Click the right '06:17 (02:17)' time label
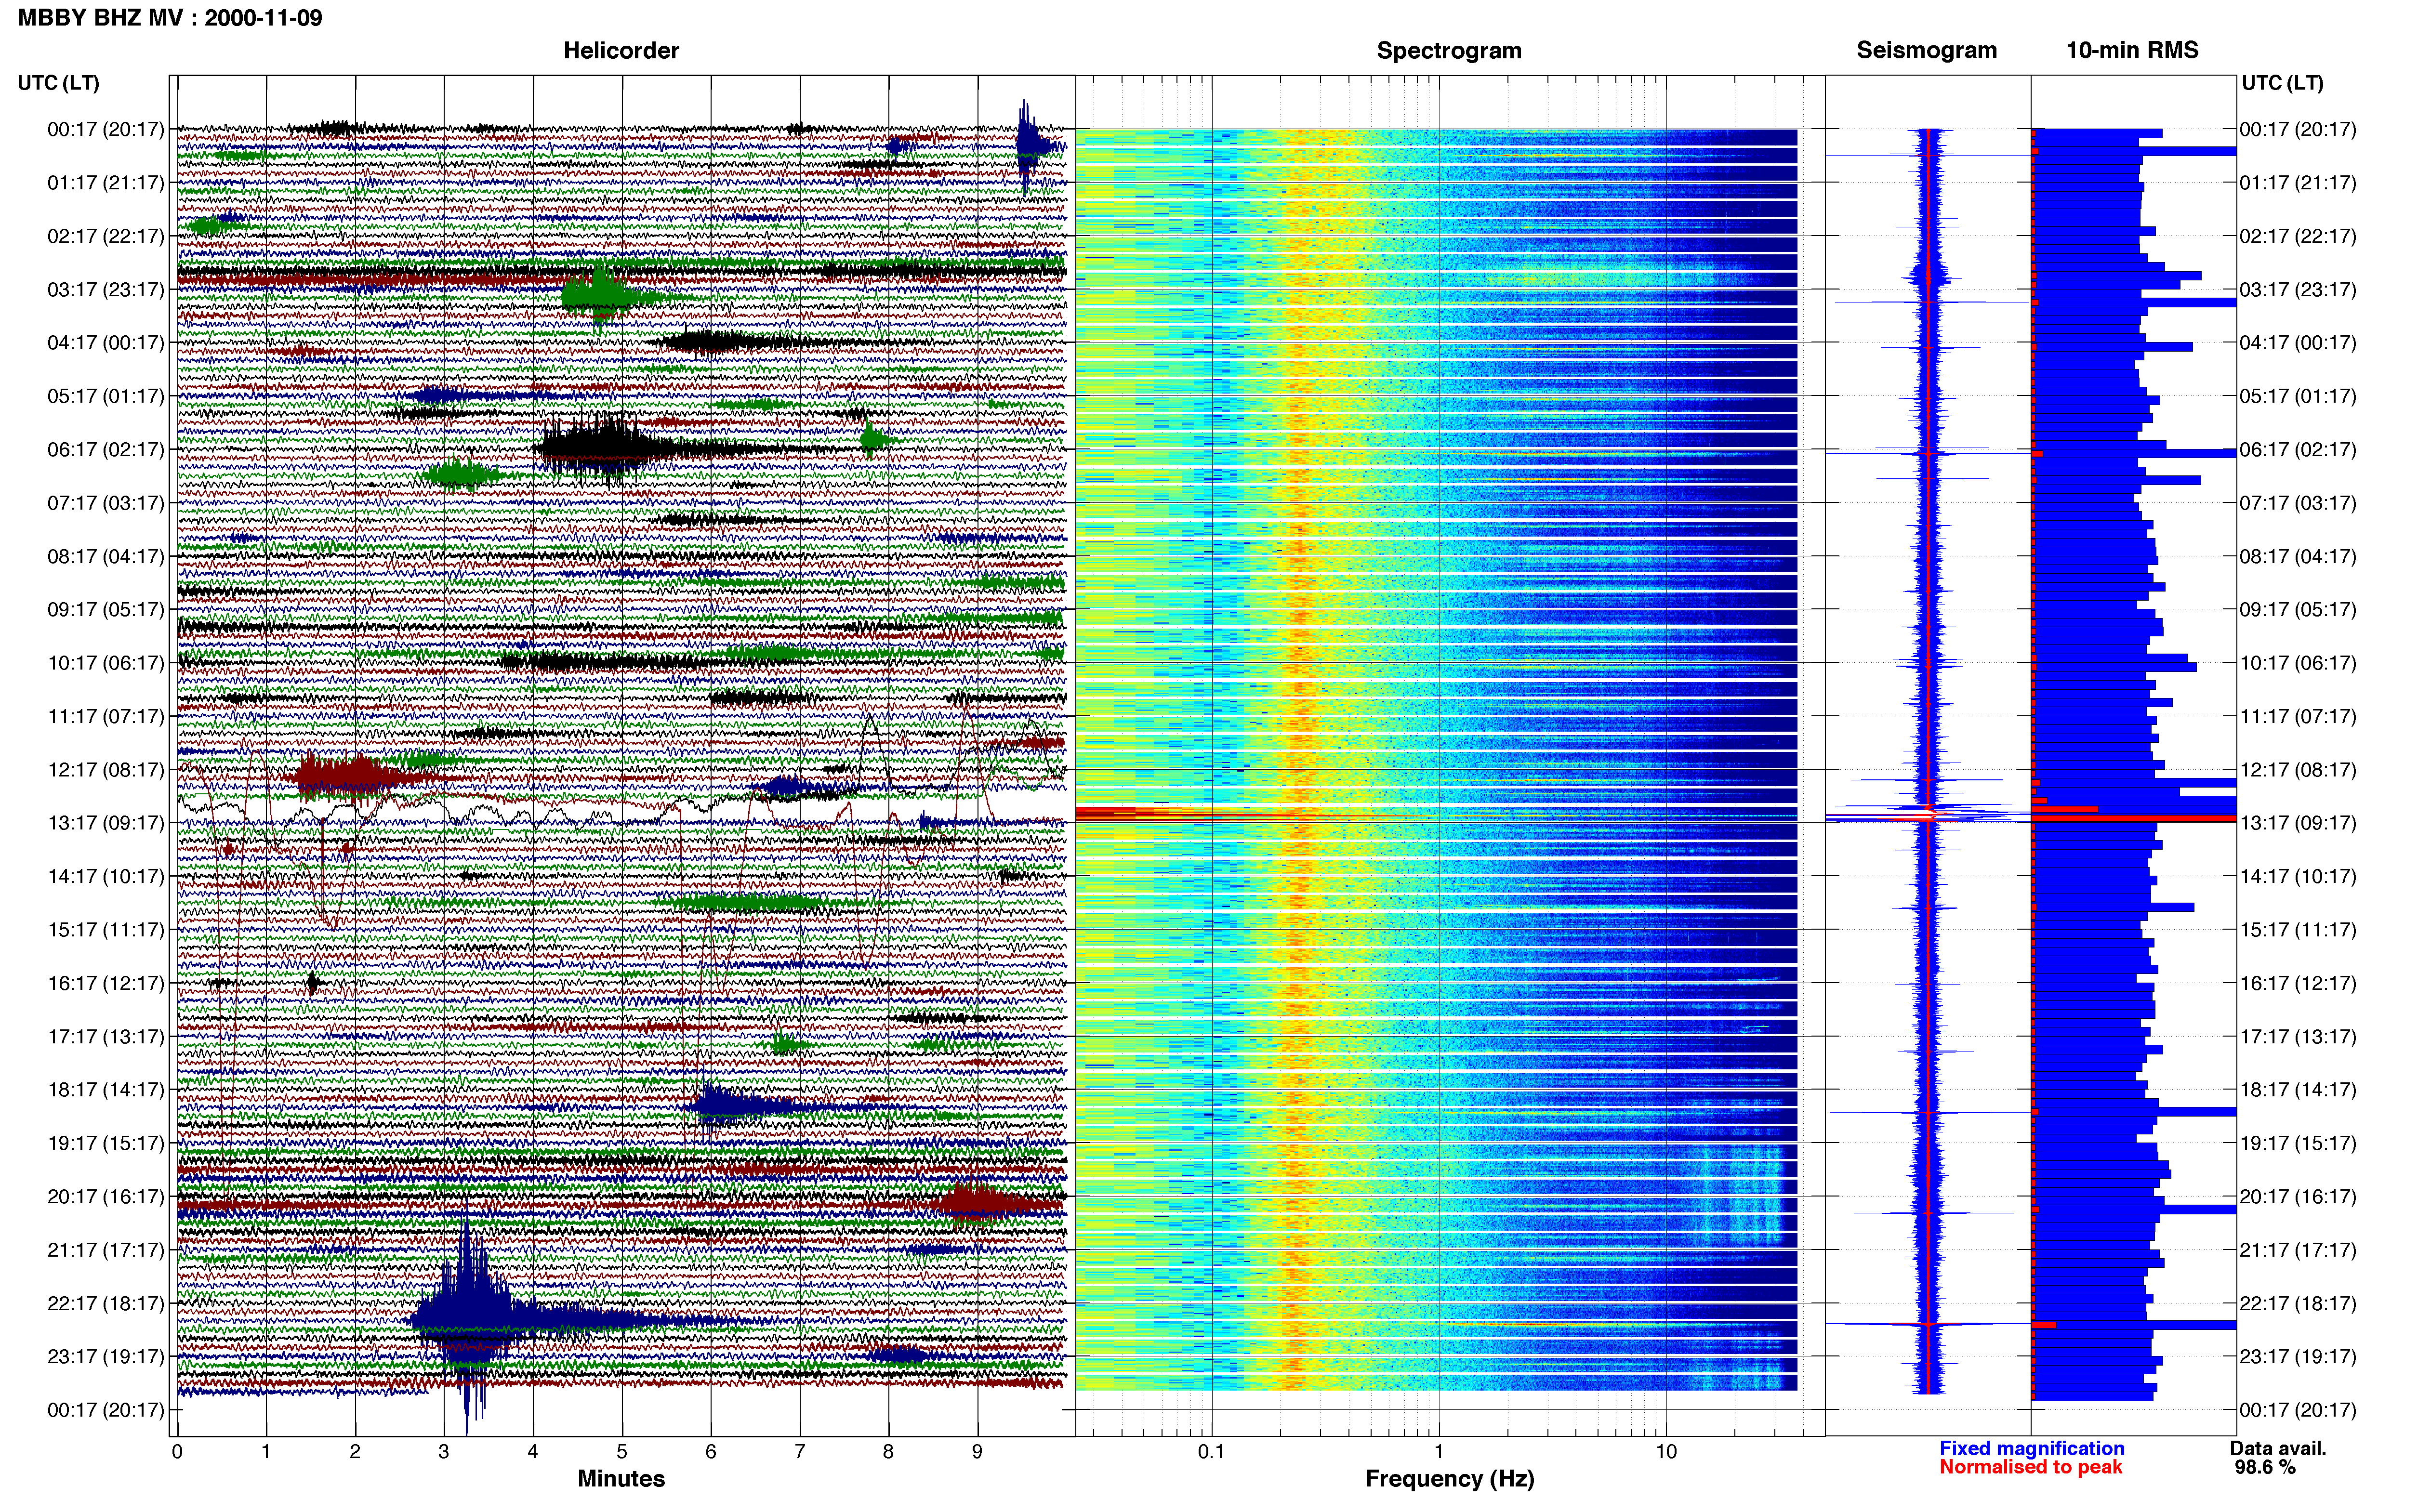 tap(2298, 449)
